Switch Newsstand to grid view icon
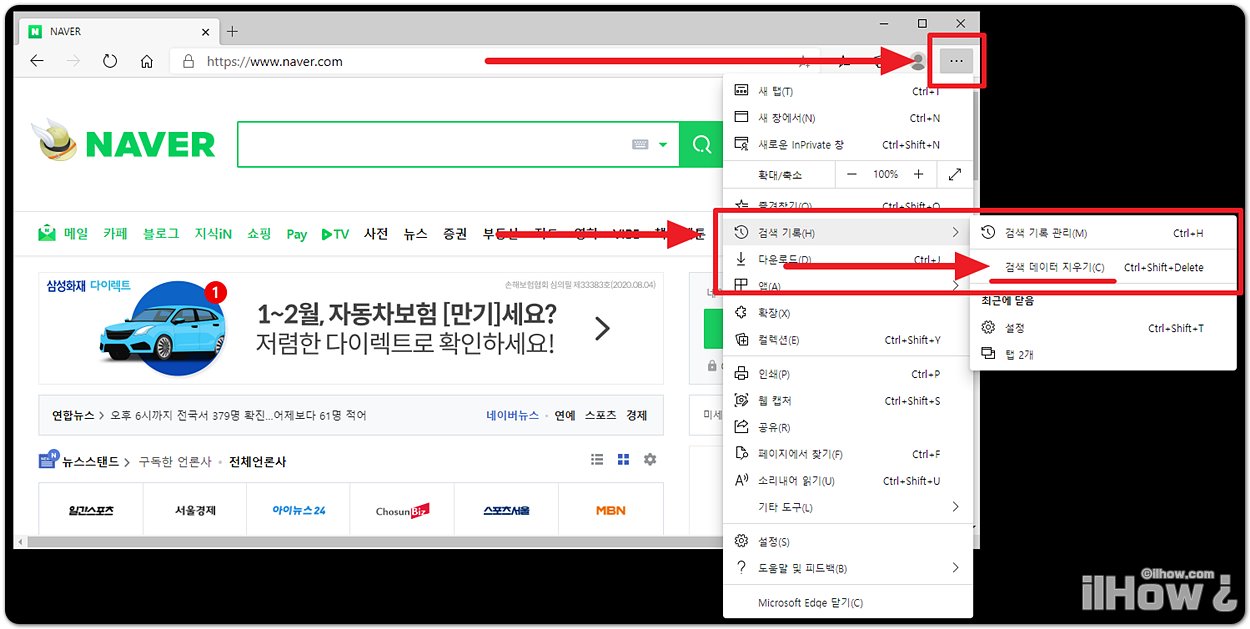Image resolution: width=1250 pixels, height=629 pixels. pyautogui.click(x=623, y=460)
